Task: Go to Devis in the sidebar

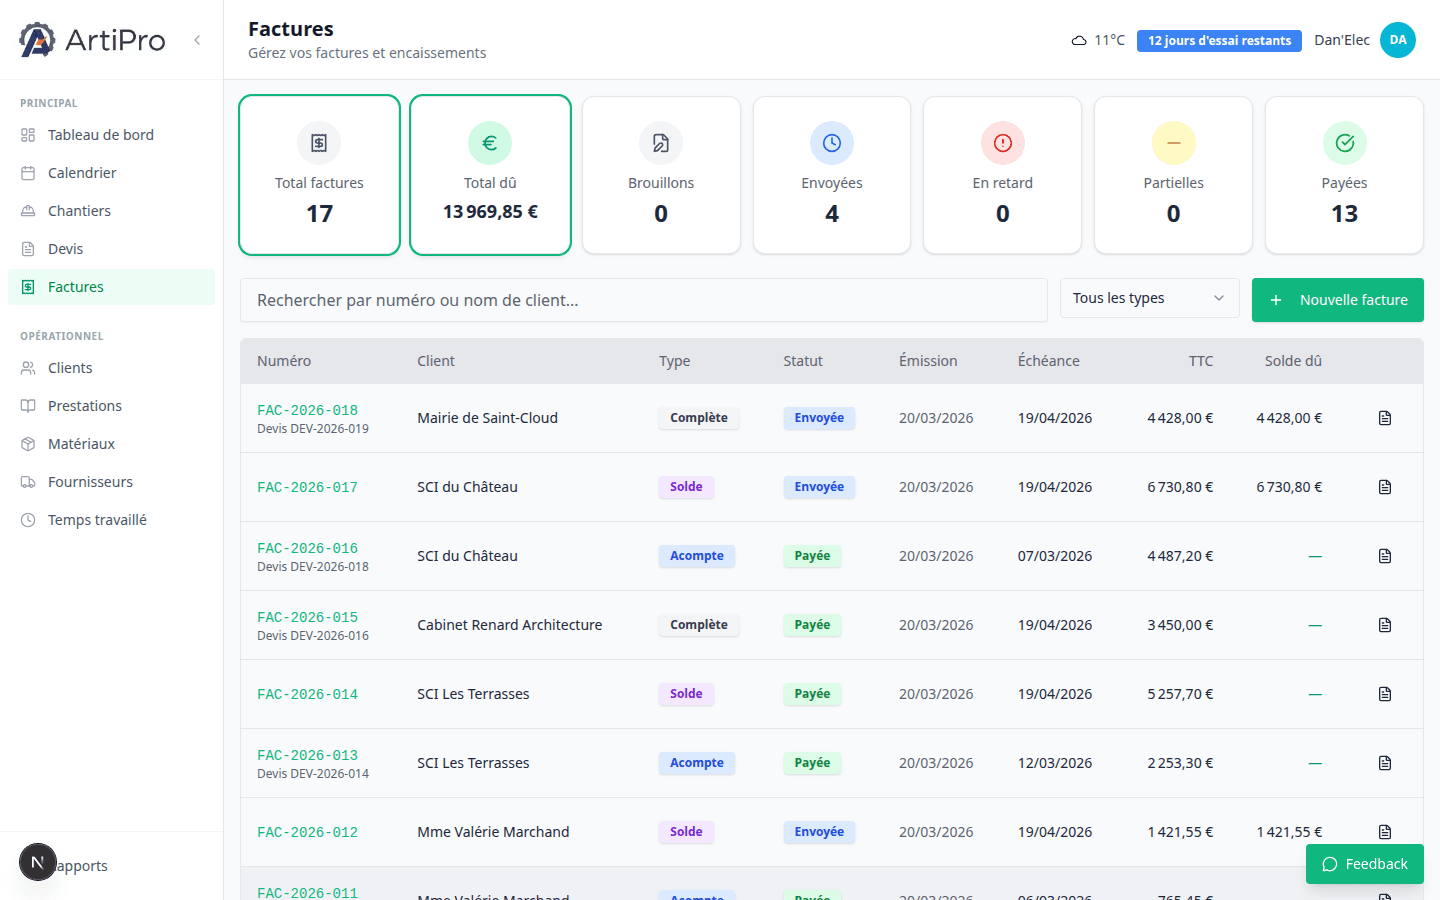Action: pos(66,249)
